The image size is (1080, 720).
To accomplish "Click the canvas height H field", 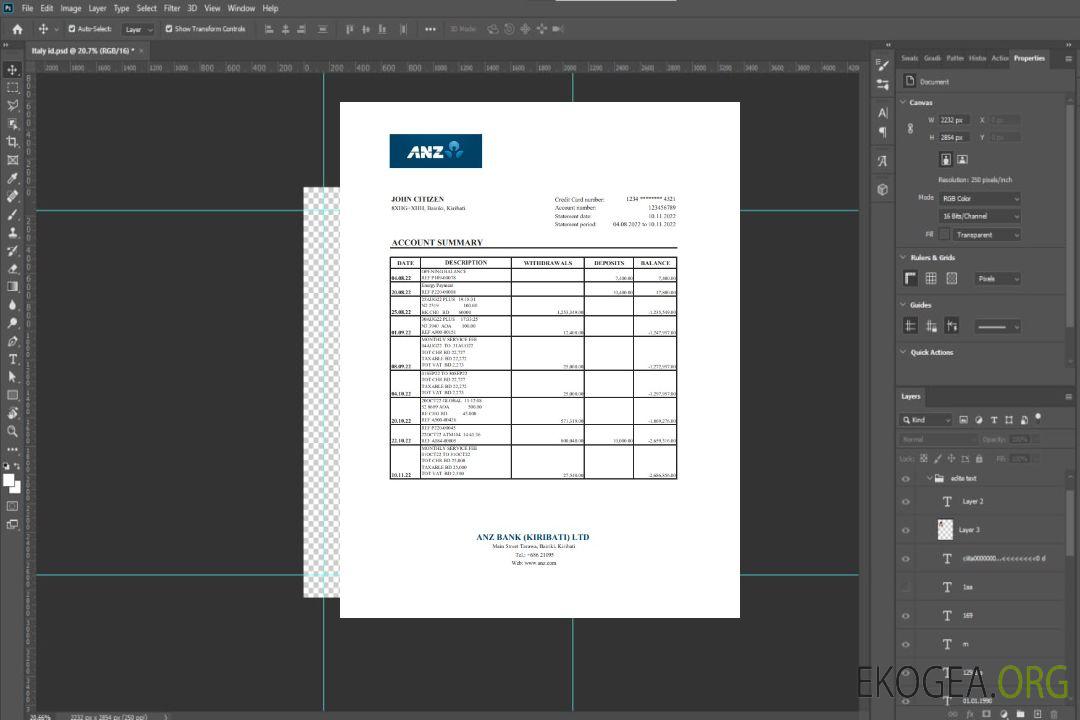I will pyautogui.click(x=955, y=138).
